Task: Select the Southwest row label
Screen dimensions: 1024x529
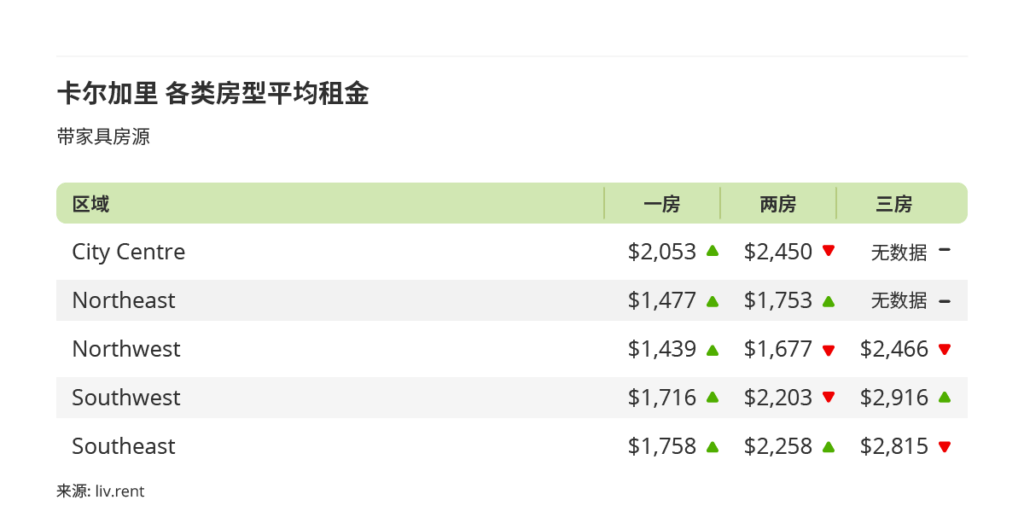Action: (126, 398)
